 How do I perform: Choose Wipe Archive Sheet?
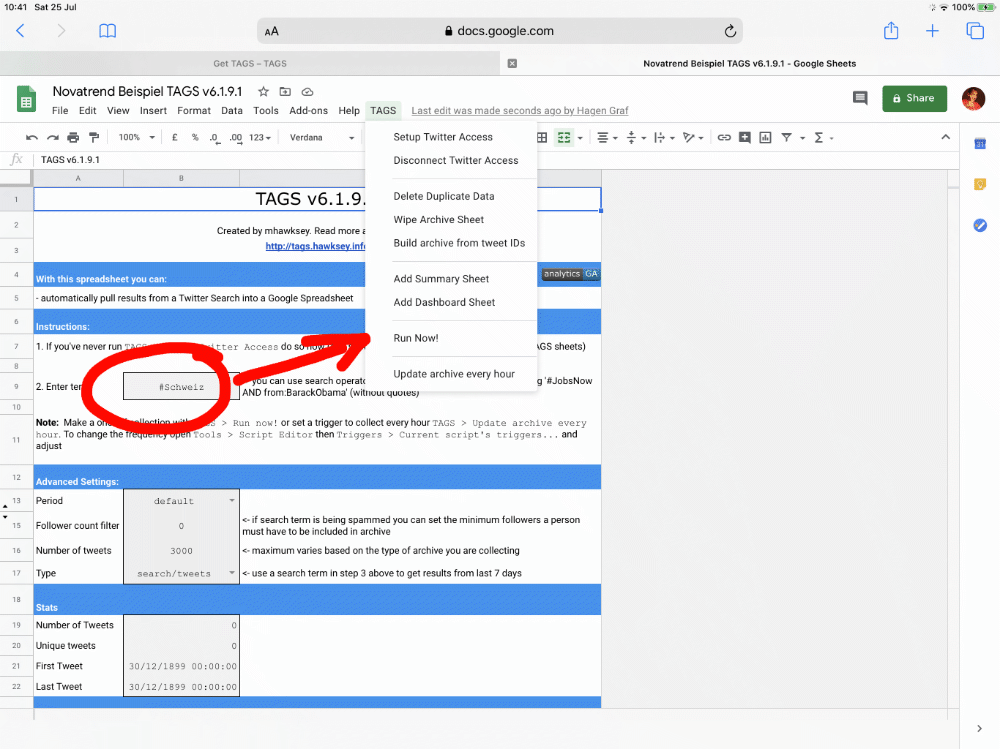pos(451,219)
